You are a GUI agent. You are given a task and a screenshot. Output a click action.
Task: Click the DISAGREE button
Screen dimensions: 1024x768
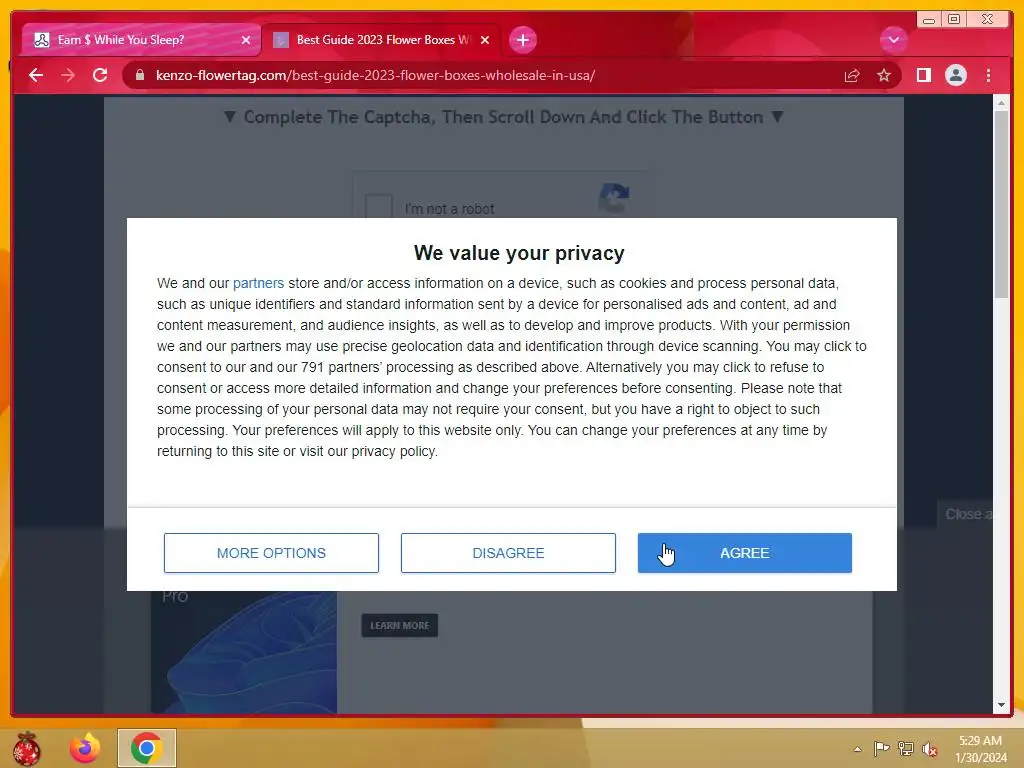point(508,553)
